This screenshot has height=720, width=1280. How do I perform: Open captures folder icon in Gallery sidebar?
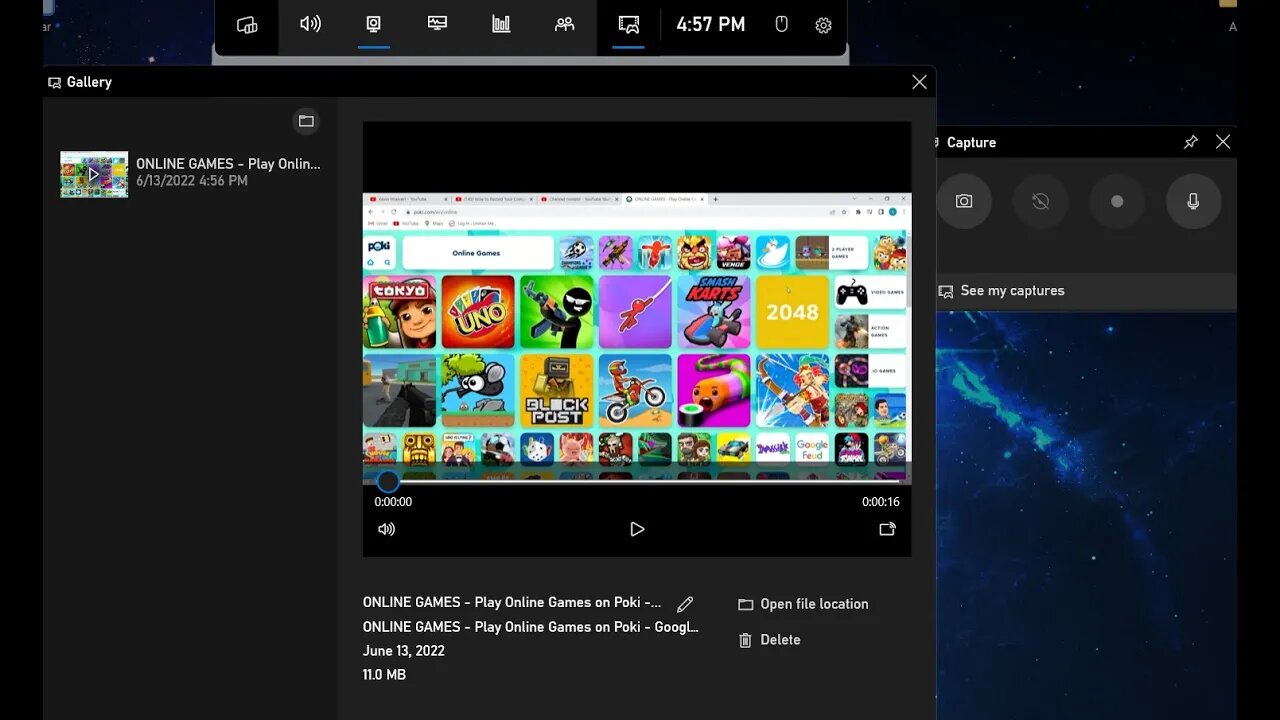[306, 121]
